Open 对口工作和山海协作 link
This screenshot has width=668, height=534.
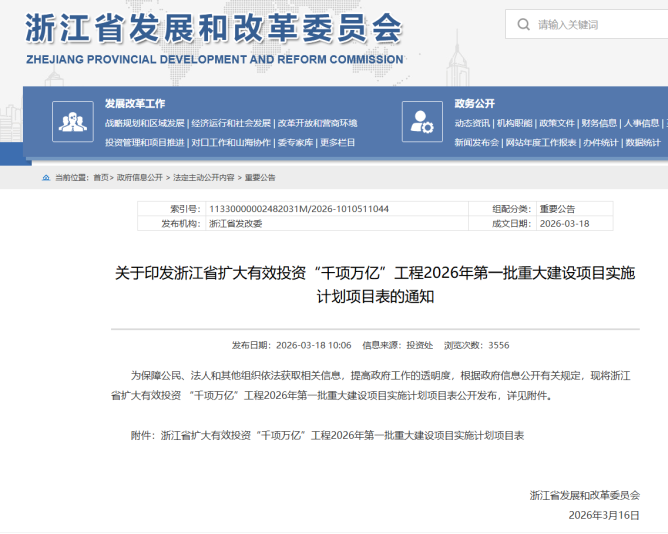(x=231, y=143)
